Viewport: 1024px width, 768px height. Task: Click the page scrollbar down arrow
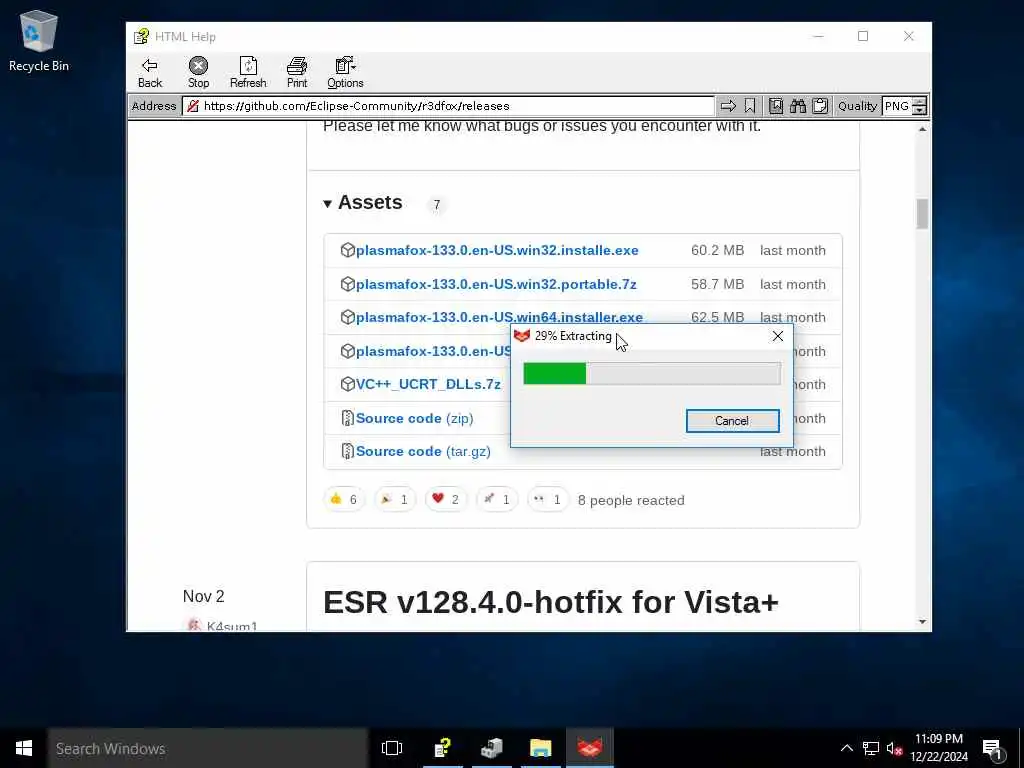coord(922,622)
